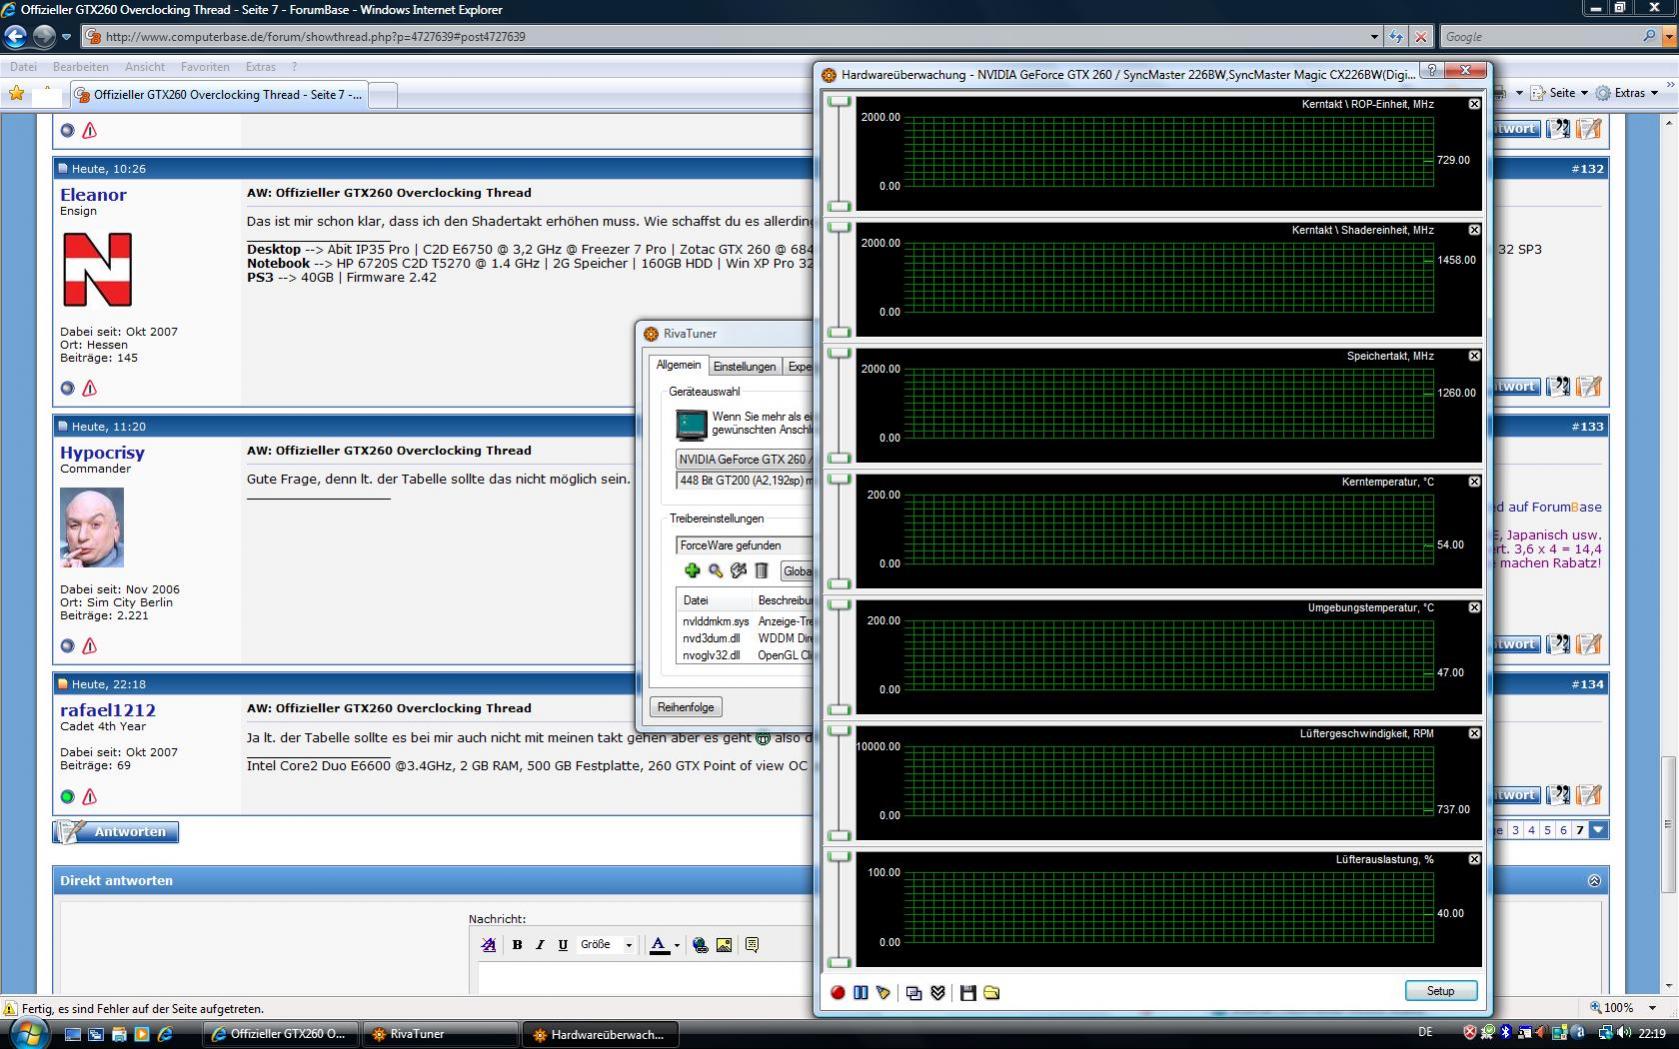Click the lower range slider of the Shadereinheit graph

click(x=839, y=332)
